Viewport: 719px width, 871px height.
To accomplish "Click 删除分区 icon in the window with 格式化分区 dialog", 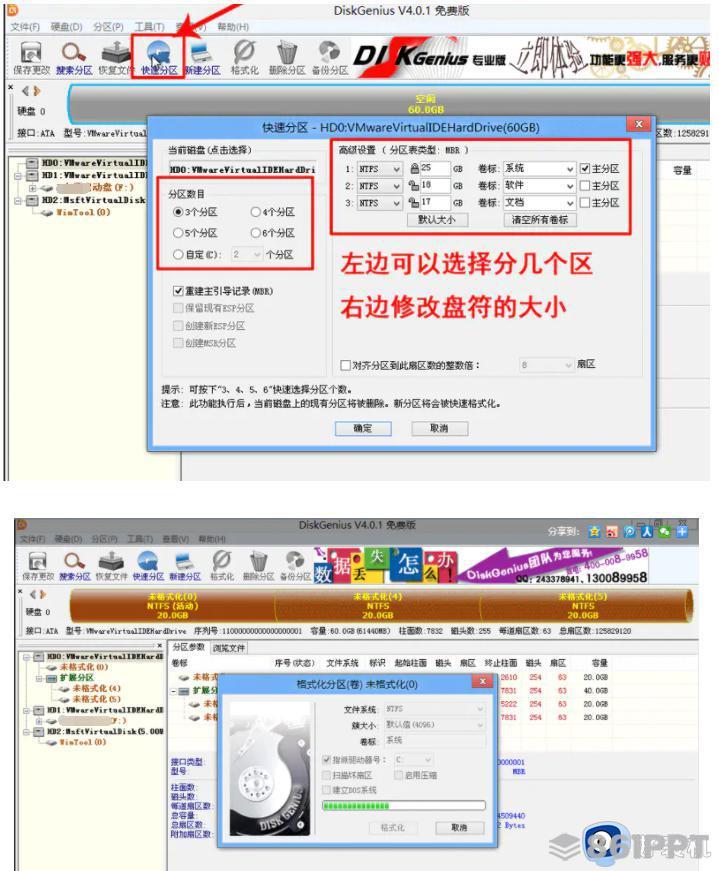I will point(258,560).
